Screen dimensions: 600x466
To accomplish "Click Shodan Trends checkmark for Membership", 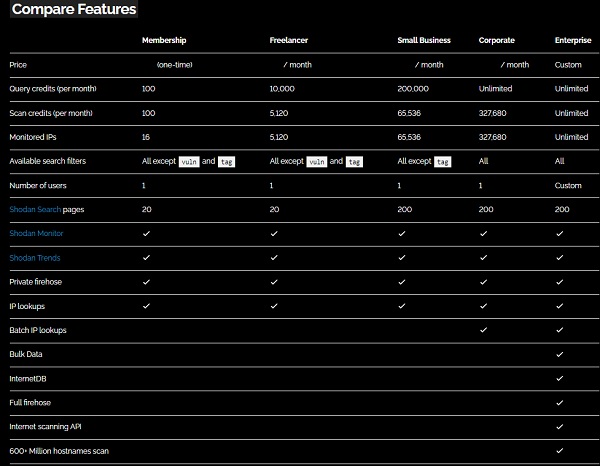I will pyautogui.click(x=146, y=257).
